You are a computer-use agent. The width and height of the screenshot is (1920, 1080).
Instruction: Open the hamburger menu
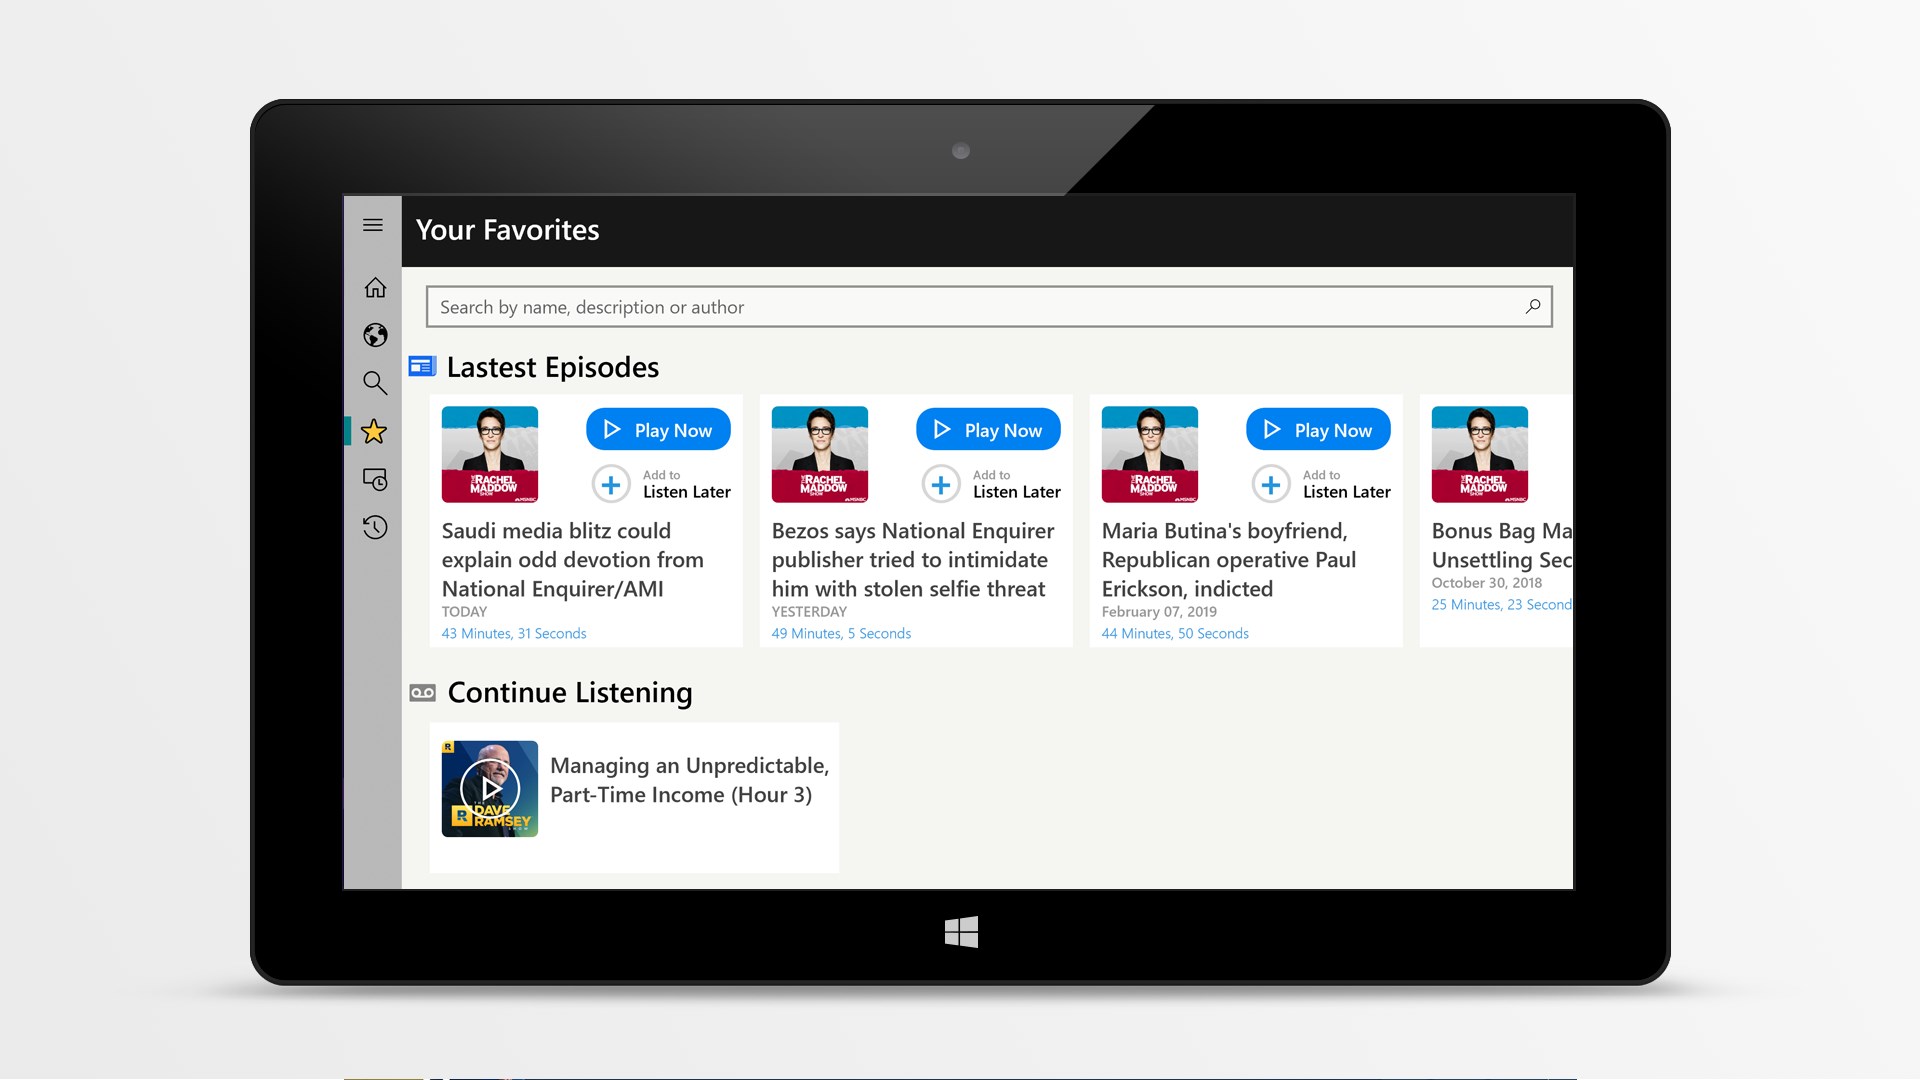(x=373, y=225)
